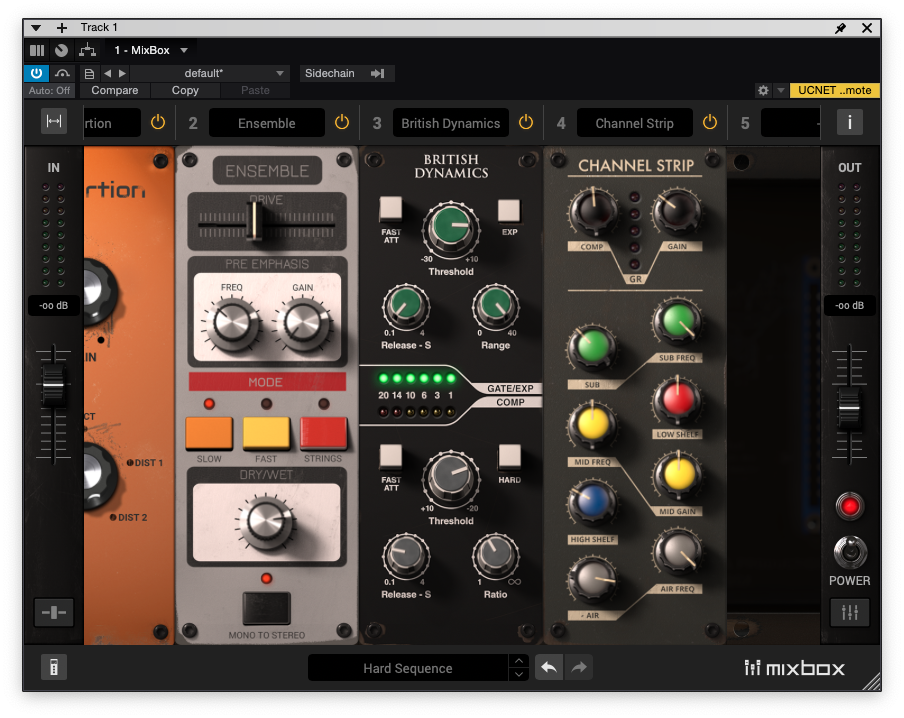Select the orange SLOW mode button
The height and width of the screenshot is (718, 904).
coord(209,433)
